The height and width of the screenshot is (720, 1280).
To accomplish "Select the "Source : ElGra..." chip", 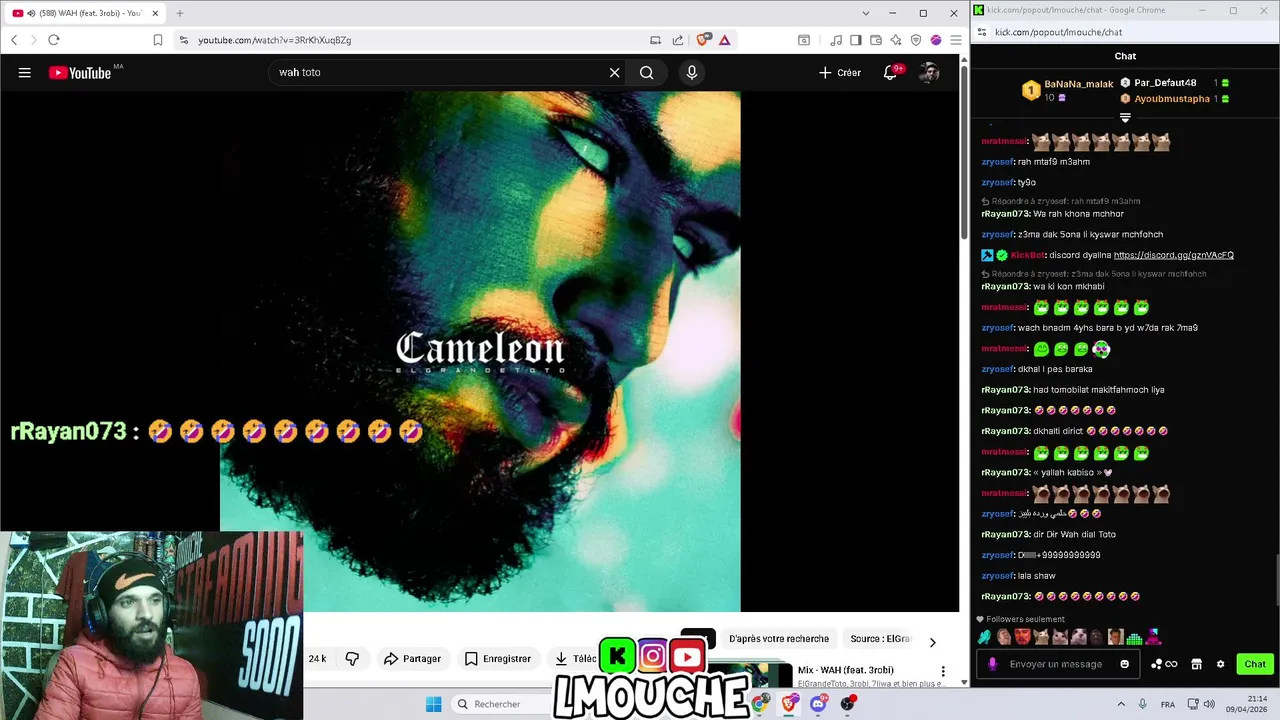I will coord(880,638).
